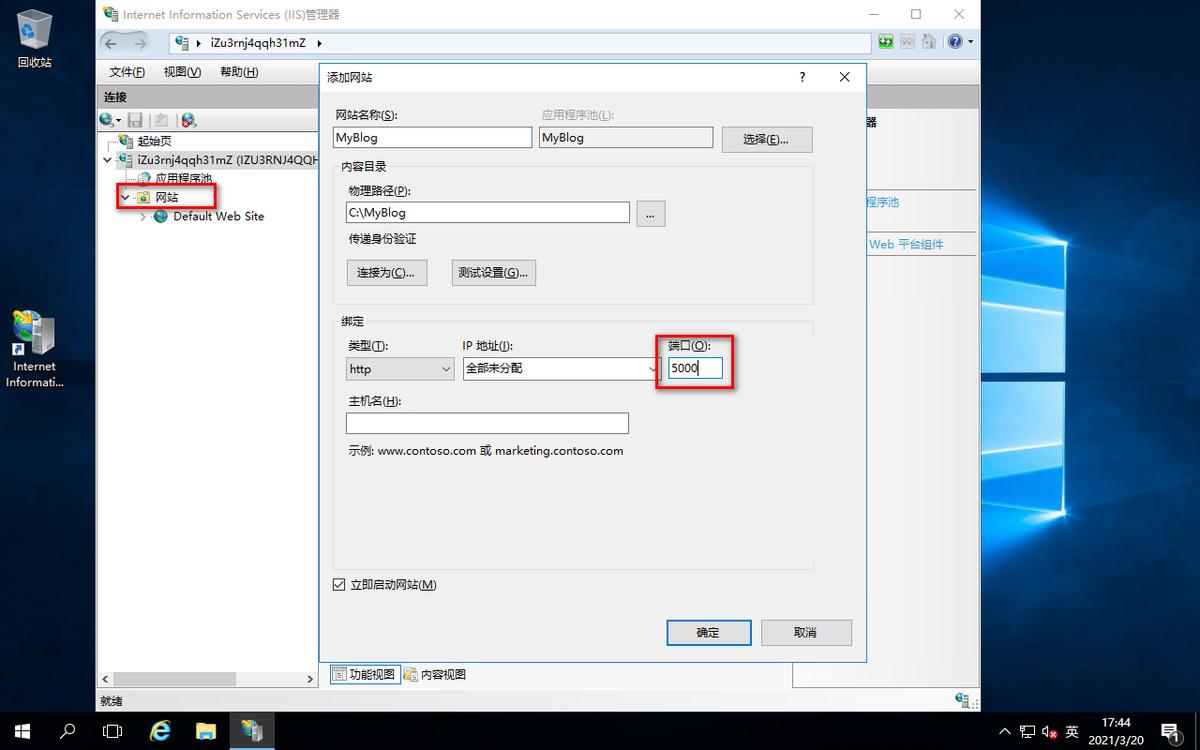Click the grayed stop icon beside refresh

pos(907,42)
